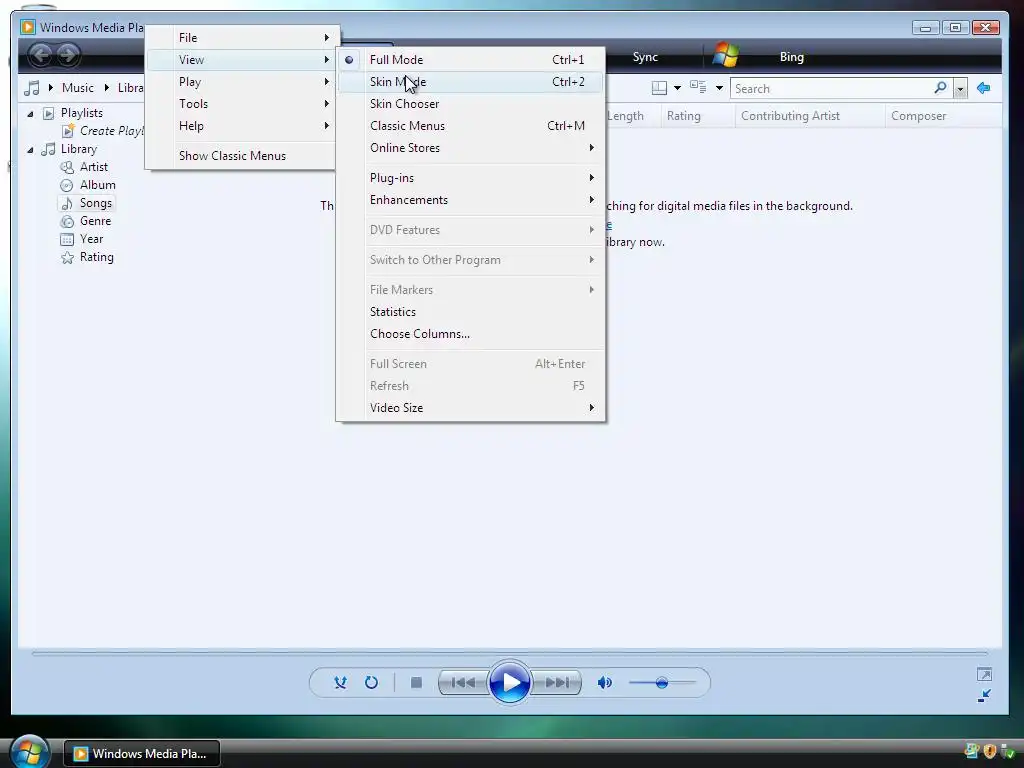Click the Forward navigation arrow
This screenshot has height=768, width=1024.
(x=67, y=56)
